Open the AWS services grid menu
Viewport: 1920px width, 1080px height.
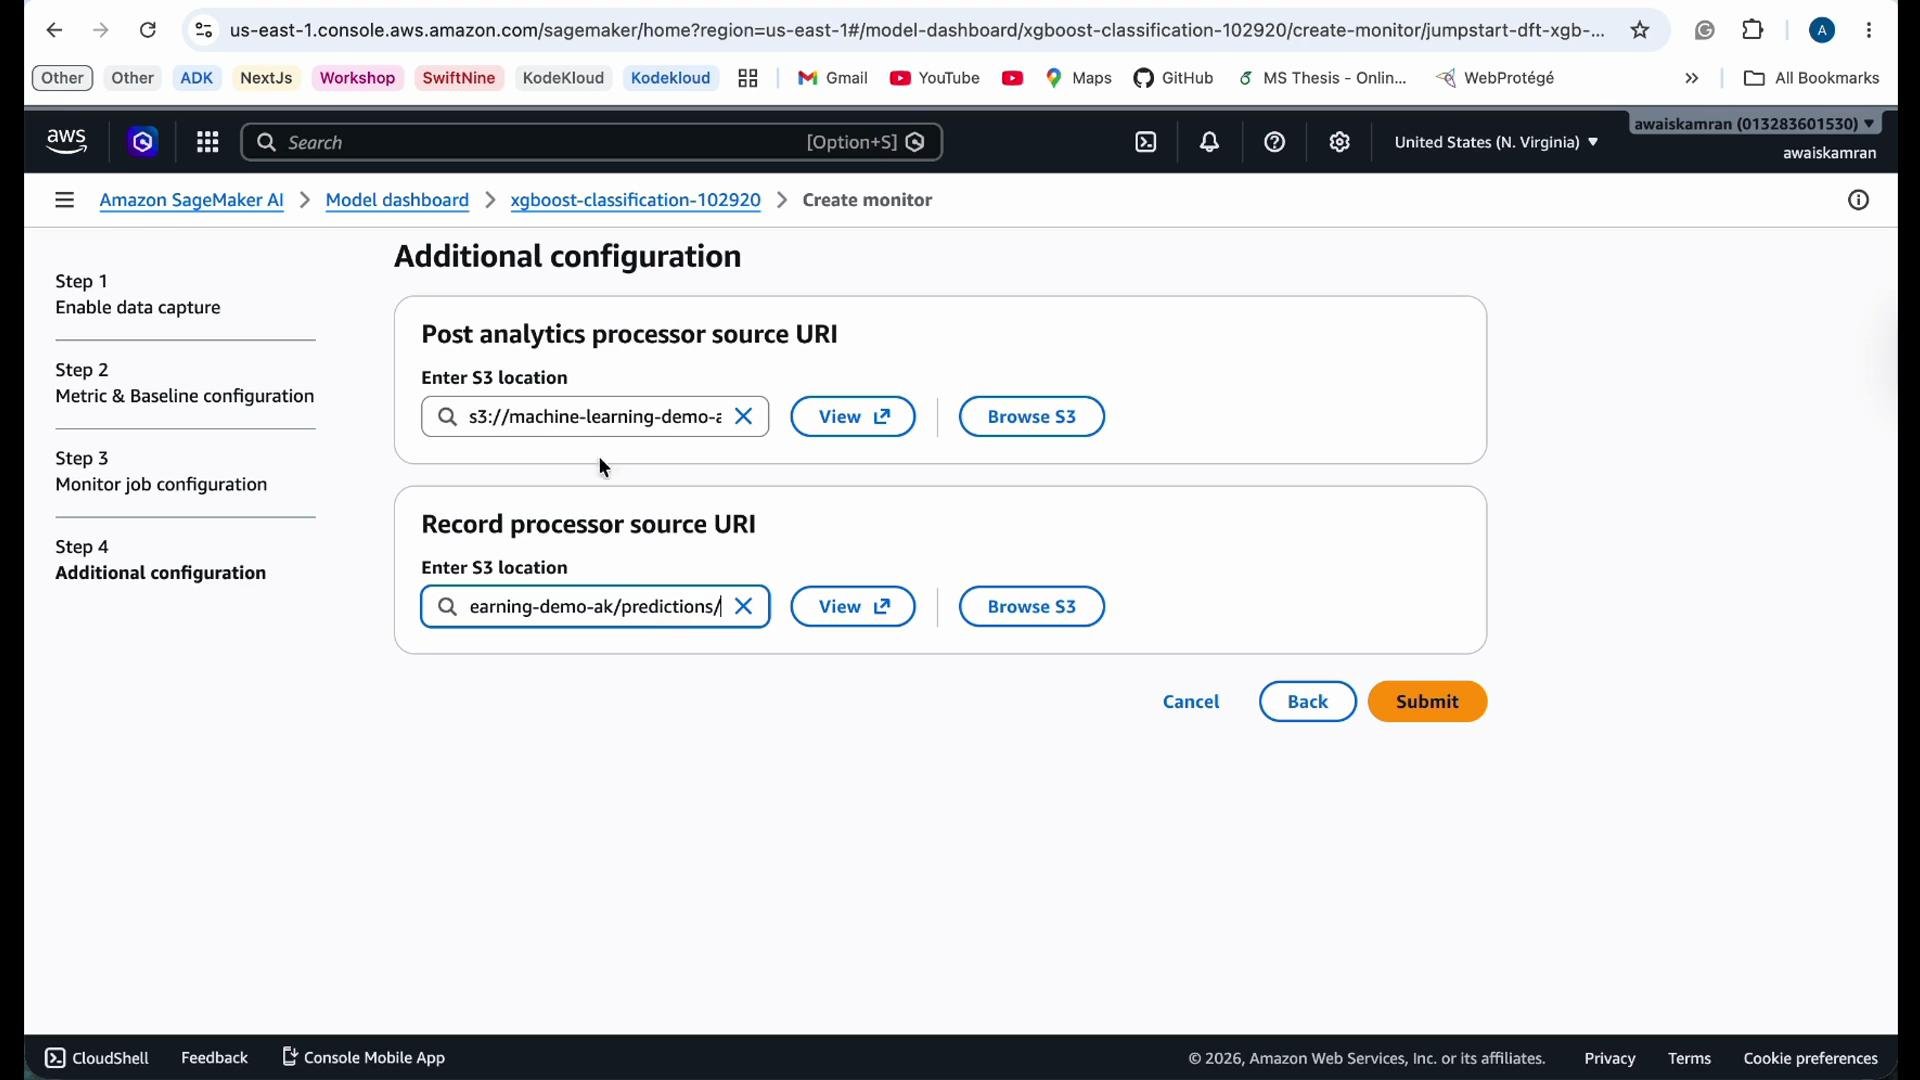208,143
